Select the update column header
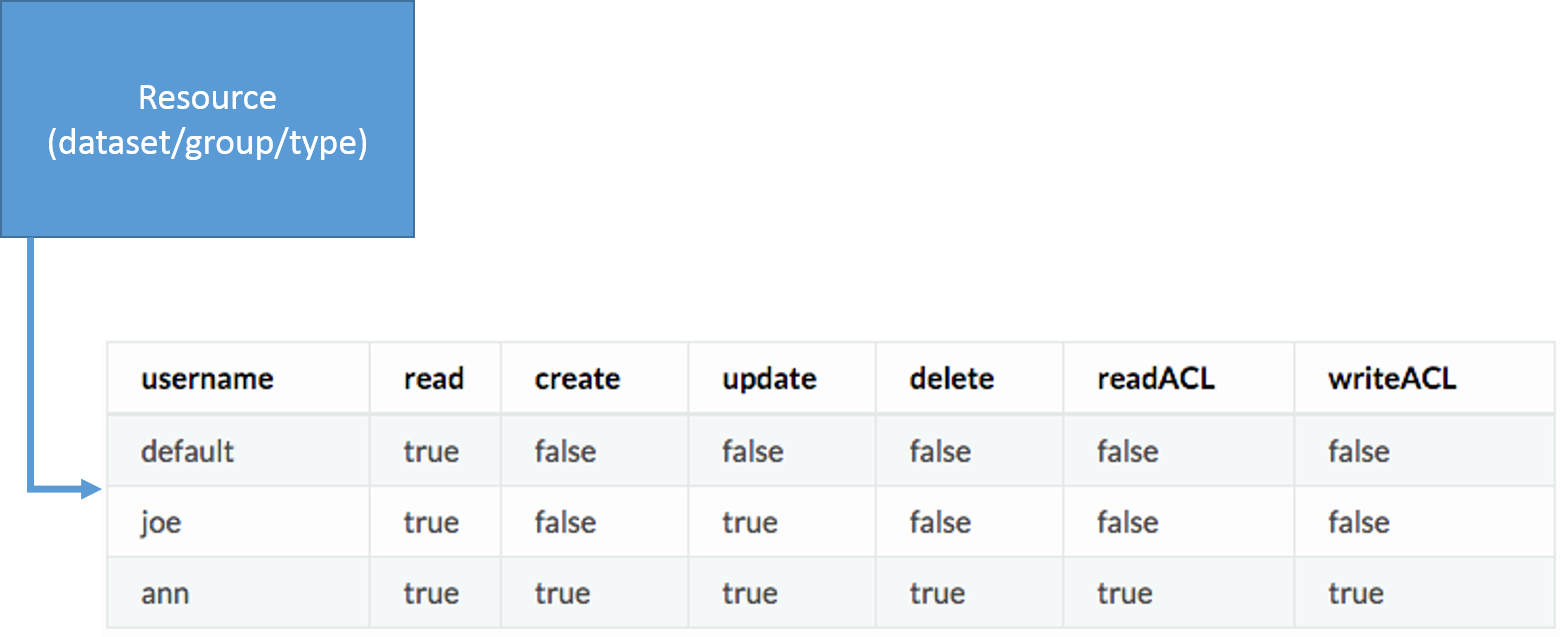This screenshot has height=637, width=1560. 769,379
